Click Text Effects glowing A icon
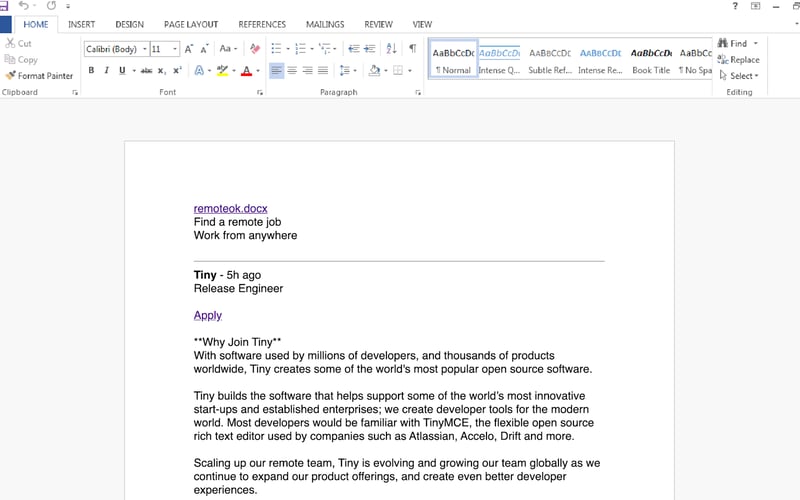800x500 pixels. pyautogui.click(x=199, y=70)
